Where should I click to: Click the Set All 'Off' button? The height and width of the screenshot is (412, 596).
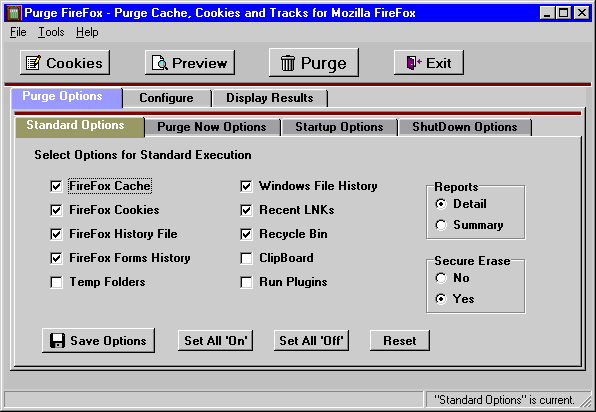(311, 341)
